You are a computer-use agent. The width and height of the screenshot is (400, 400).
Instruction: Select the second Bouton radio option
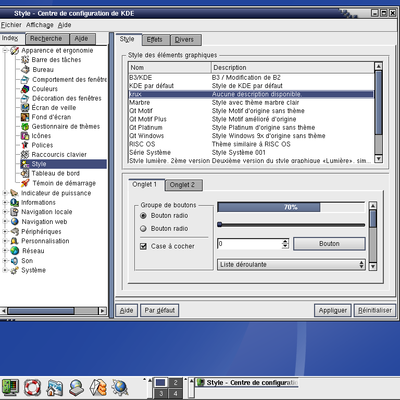coord(143,229)
